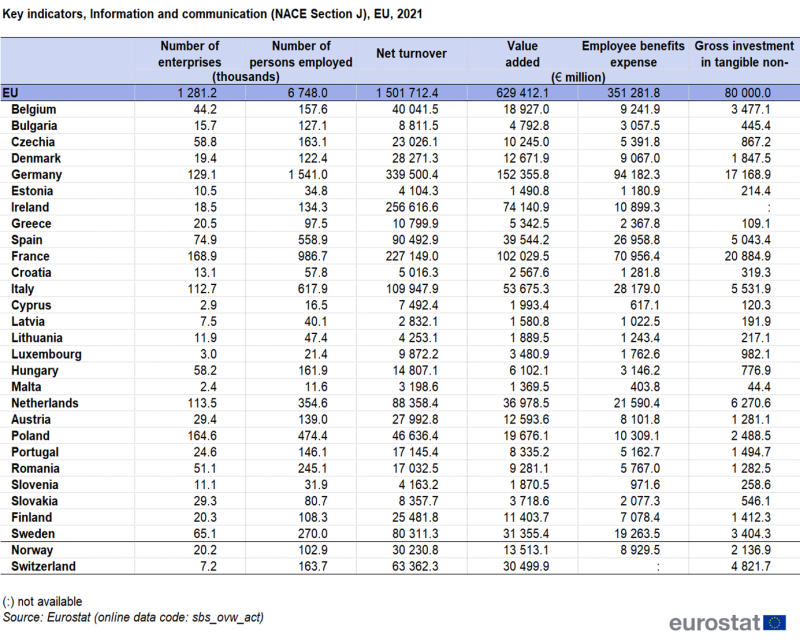Click the Eurostat source line with sbs_ovw_act
The image size is (800, 641).
coord(133,618)
